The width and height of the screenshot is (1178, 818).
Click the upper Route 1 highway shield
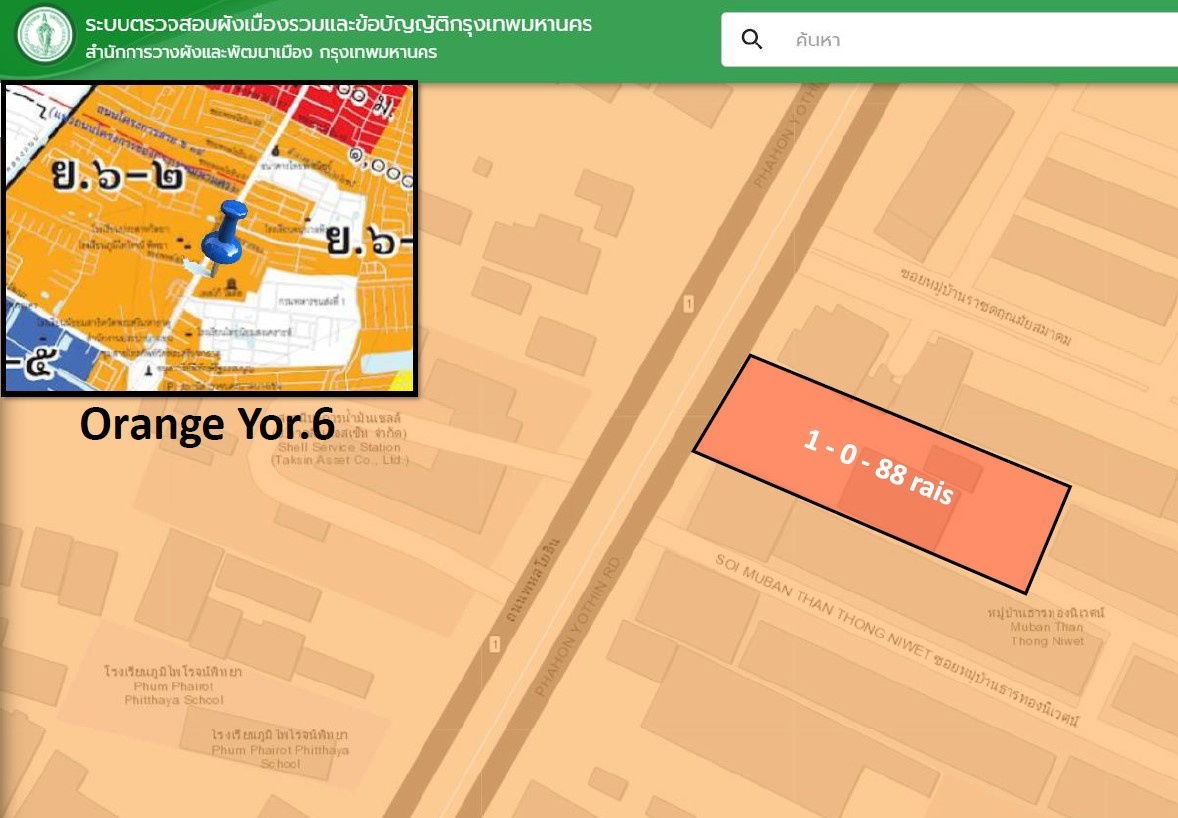pos(688,304)
